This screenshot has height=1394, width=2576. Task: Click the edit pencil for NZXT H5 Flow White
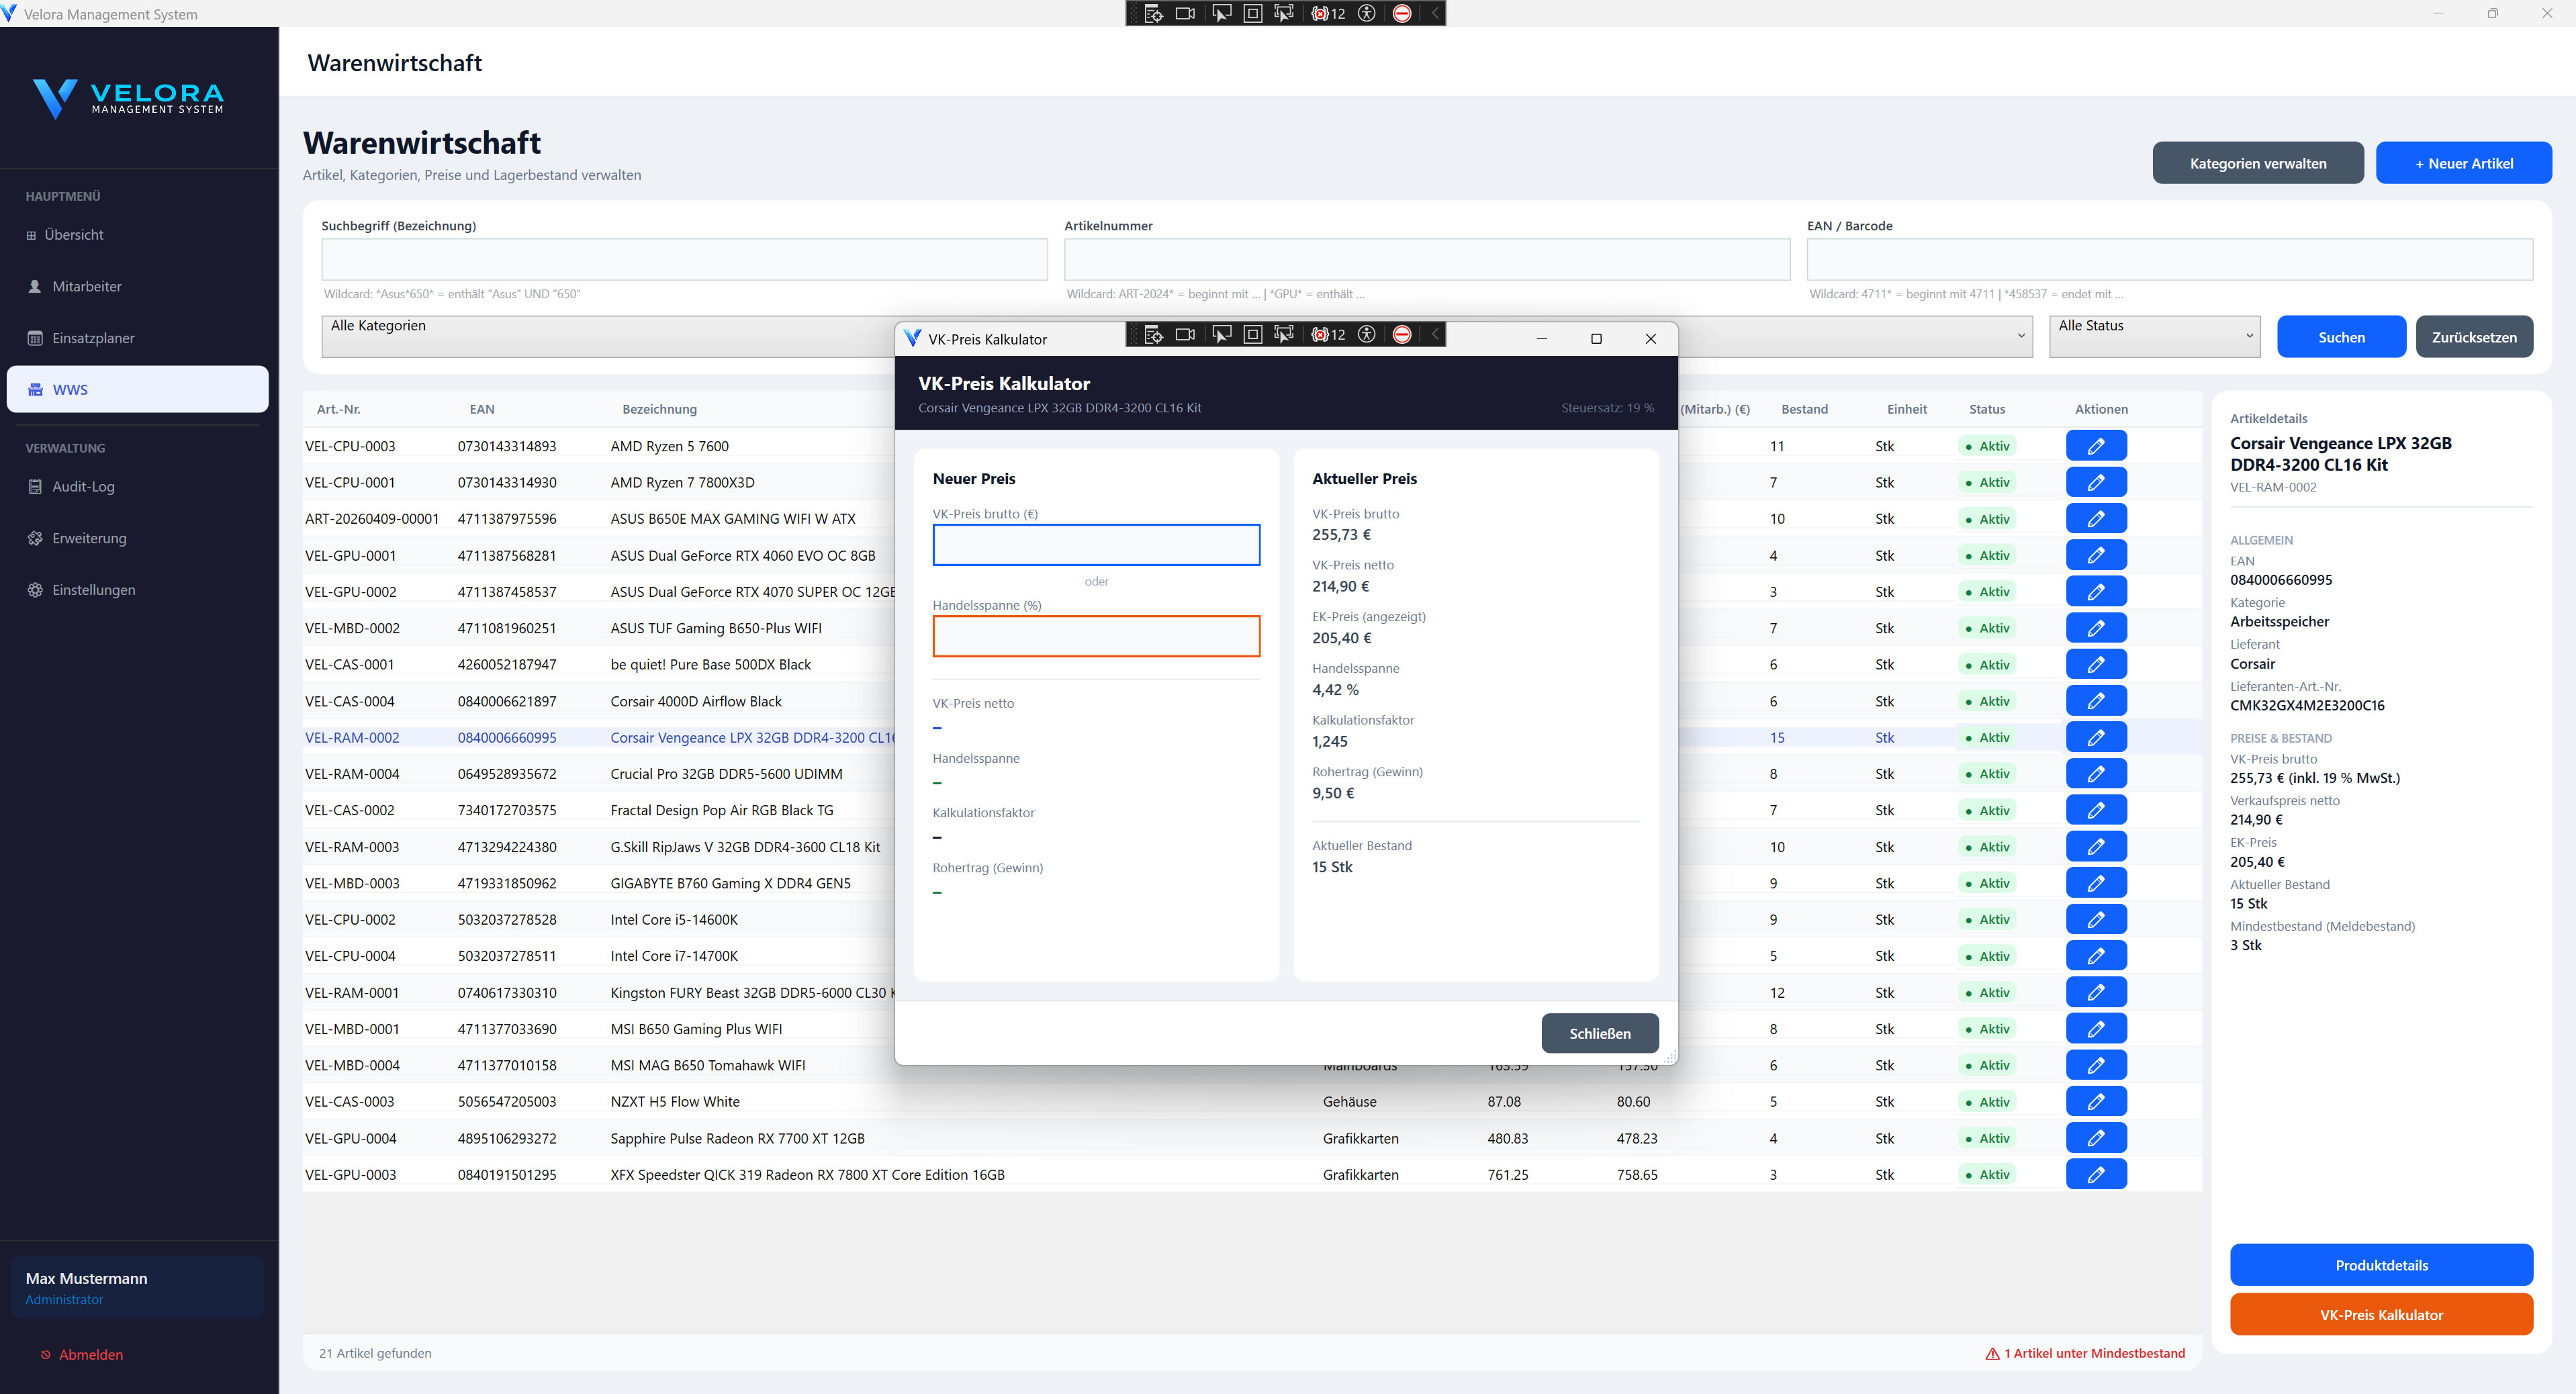[2095, 1101]
